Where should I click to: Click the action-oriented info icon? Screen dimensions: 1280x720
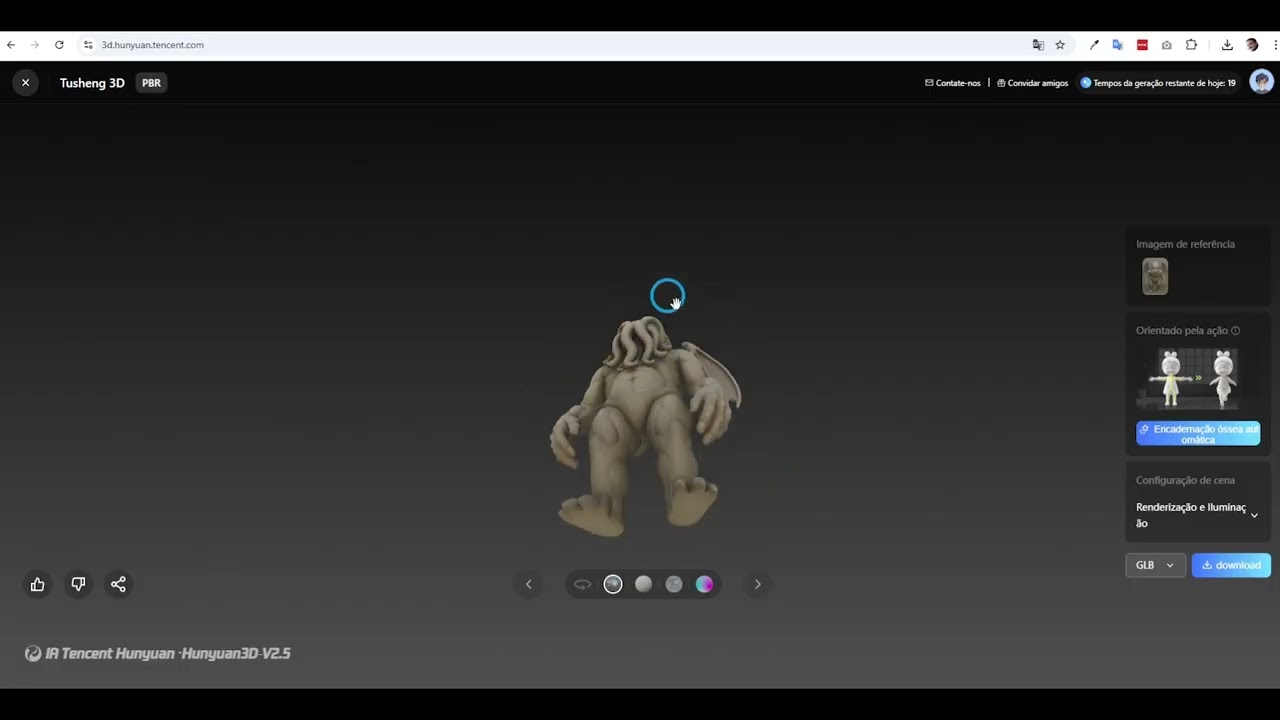click(x=1236, y=331)
